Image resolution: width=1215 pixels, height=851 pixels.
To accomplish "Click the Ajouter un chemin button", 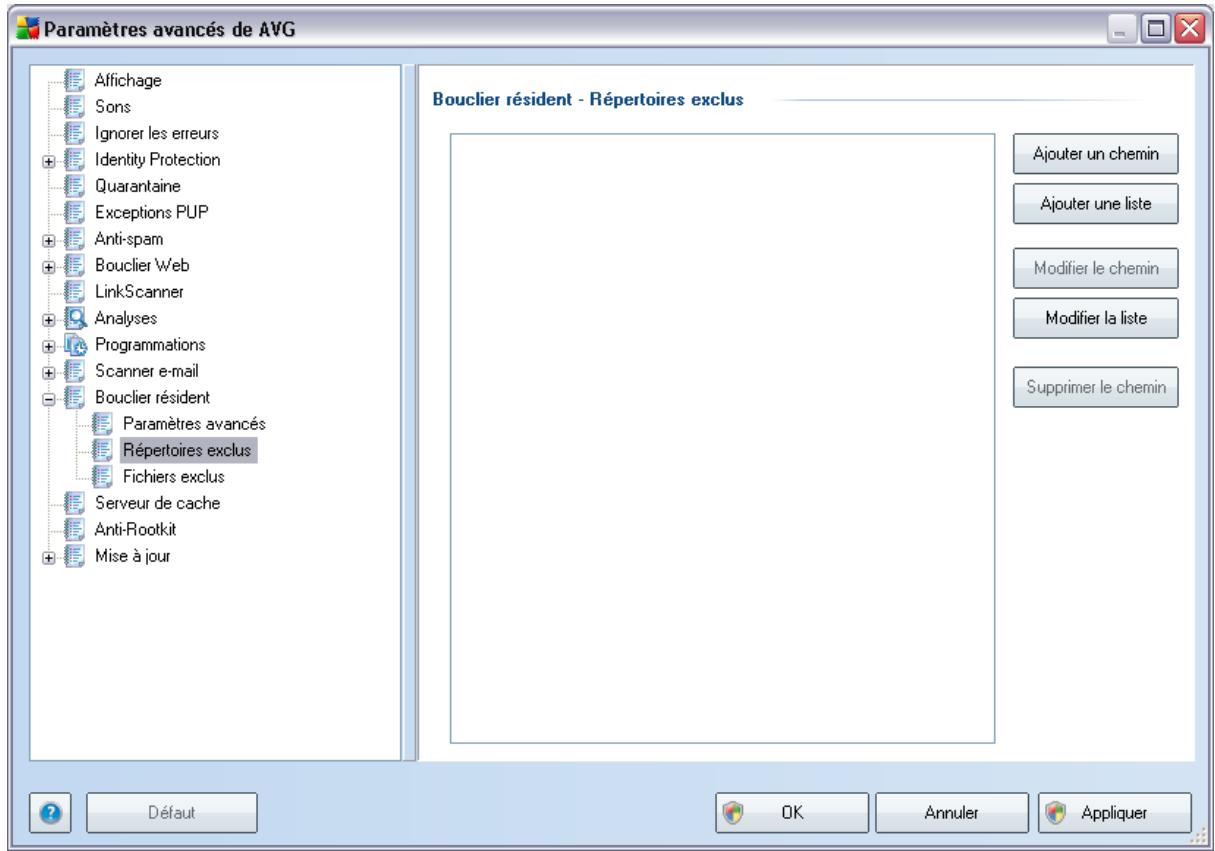I will [x=1097, y=155].
